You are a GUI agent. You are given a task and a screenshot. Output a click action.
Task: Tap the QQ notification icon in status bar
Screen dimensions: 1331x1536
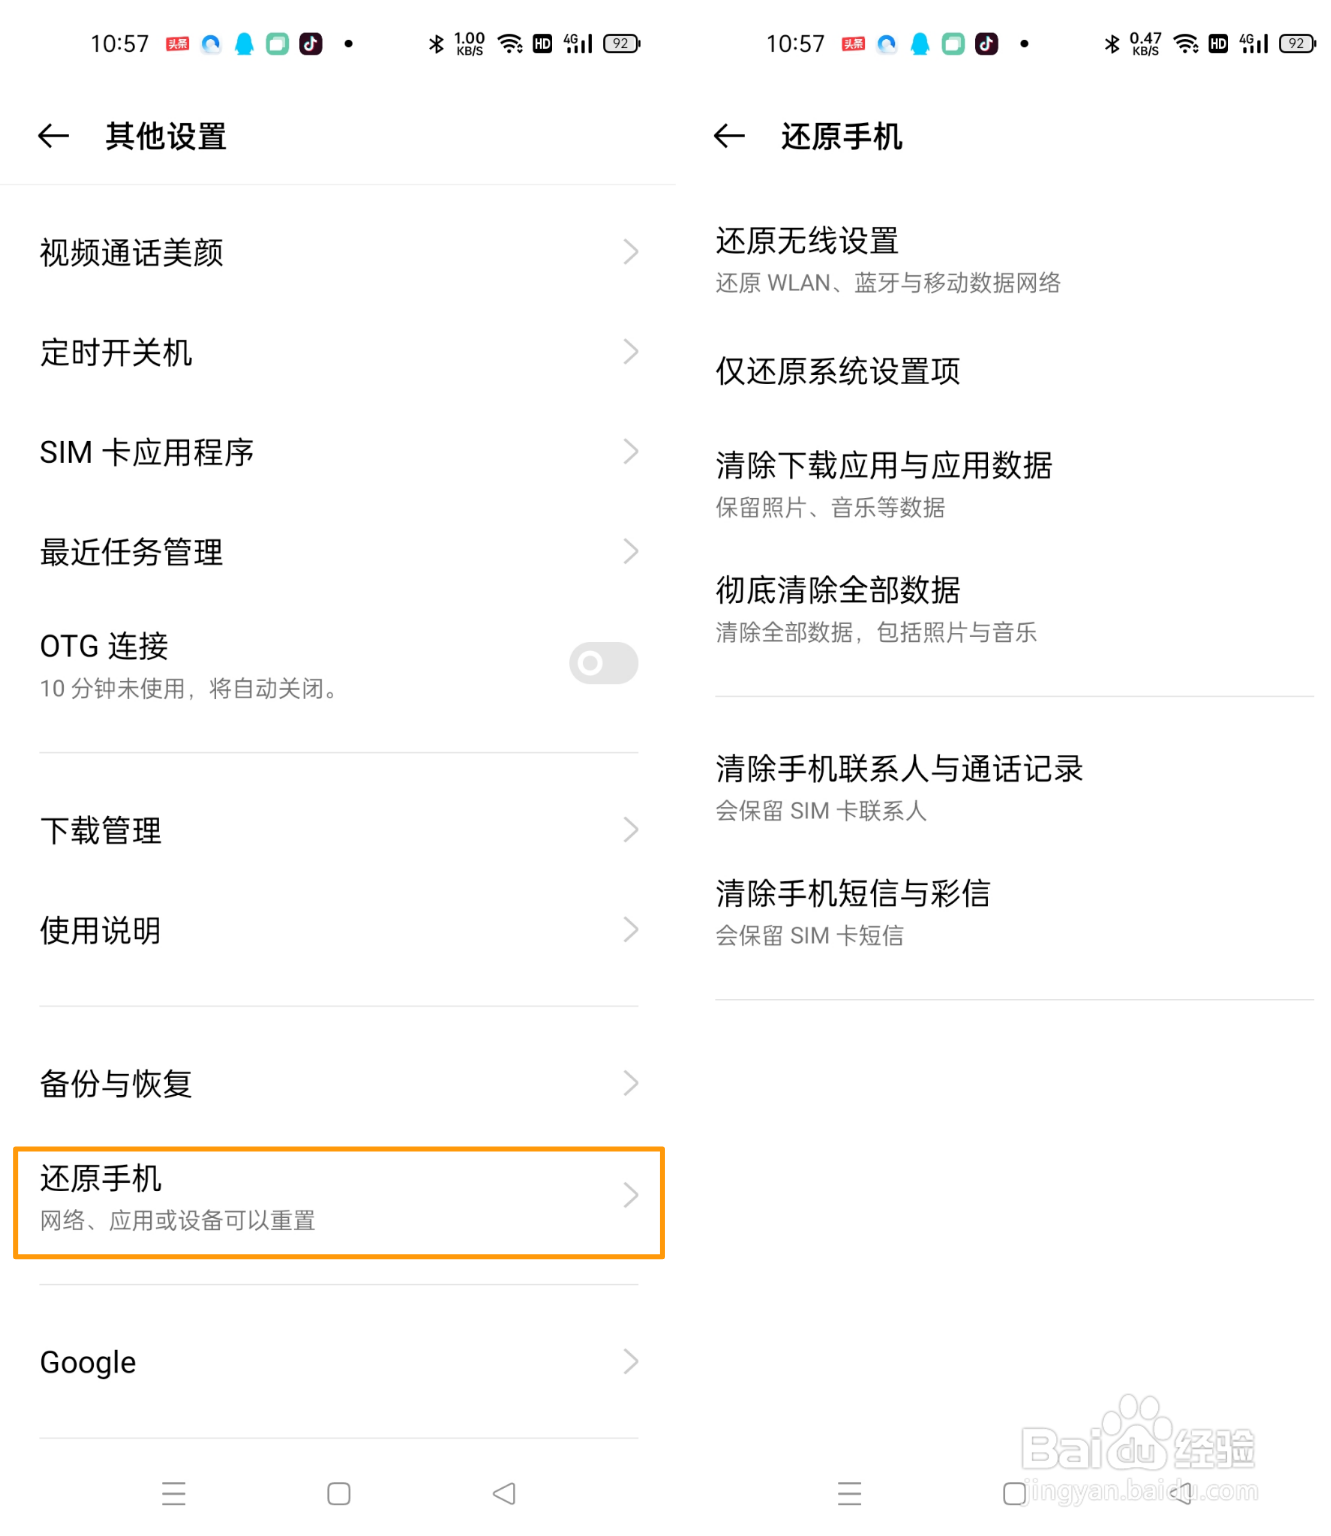(x=243, y=42)
